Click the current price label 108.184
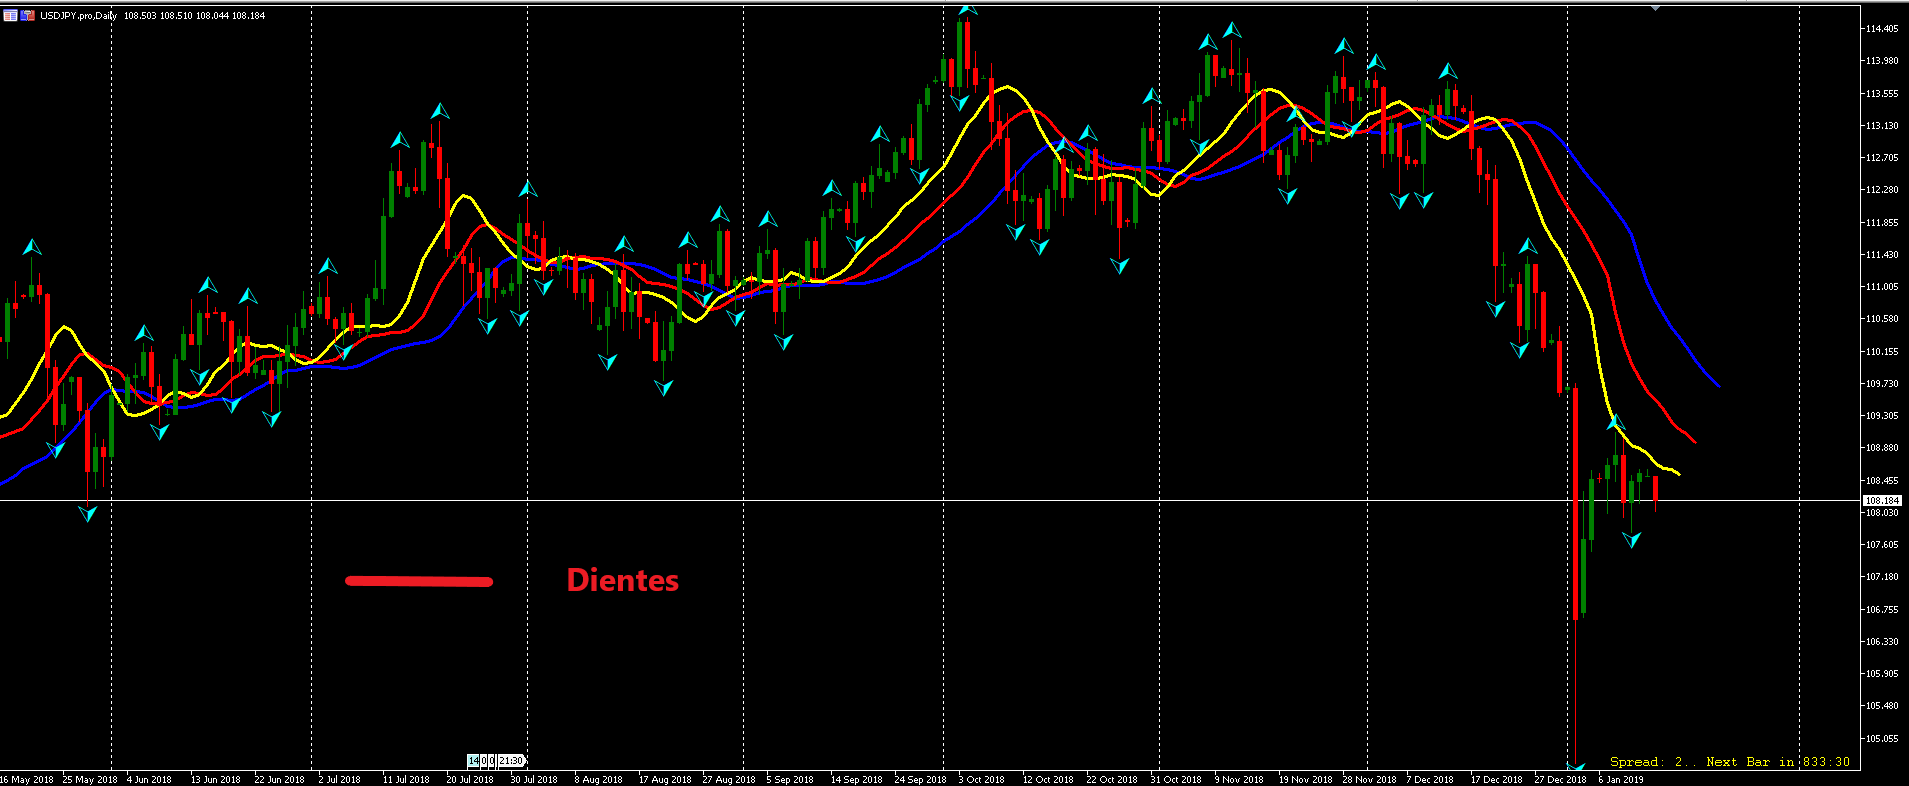 tap(1882, 500)
